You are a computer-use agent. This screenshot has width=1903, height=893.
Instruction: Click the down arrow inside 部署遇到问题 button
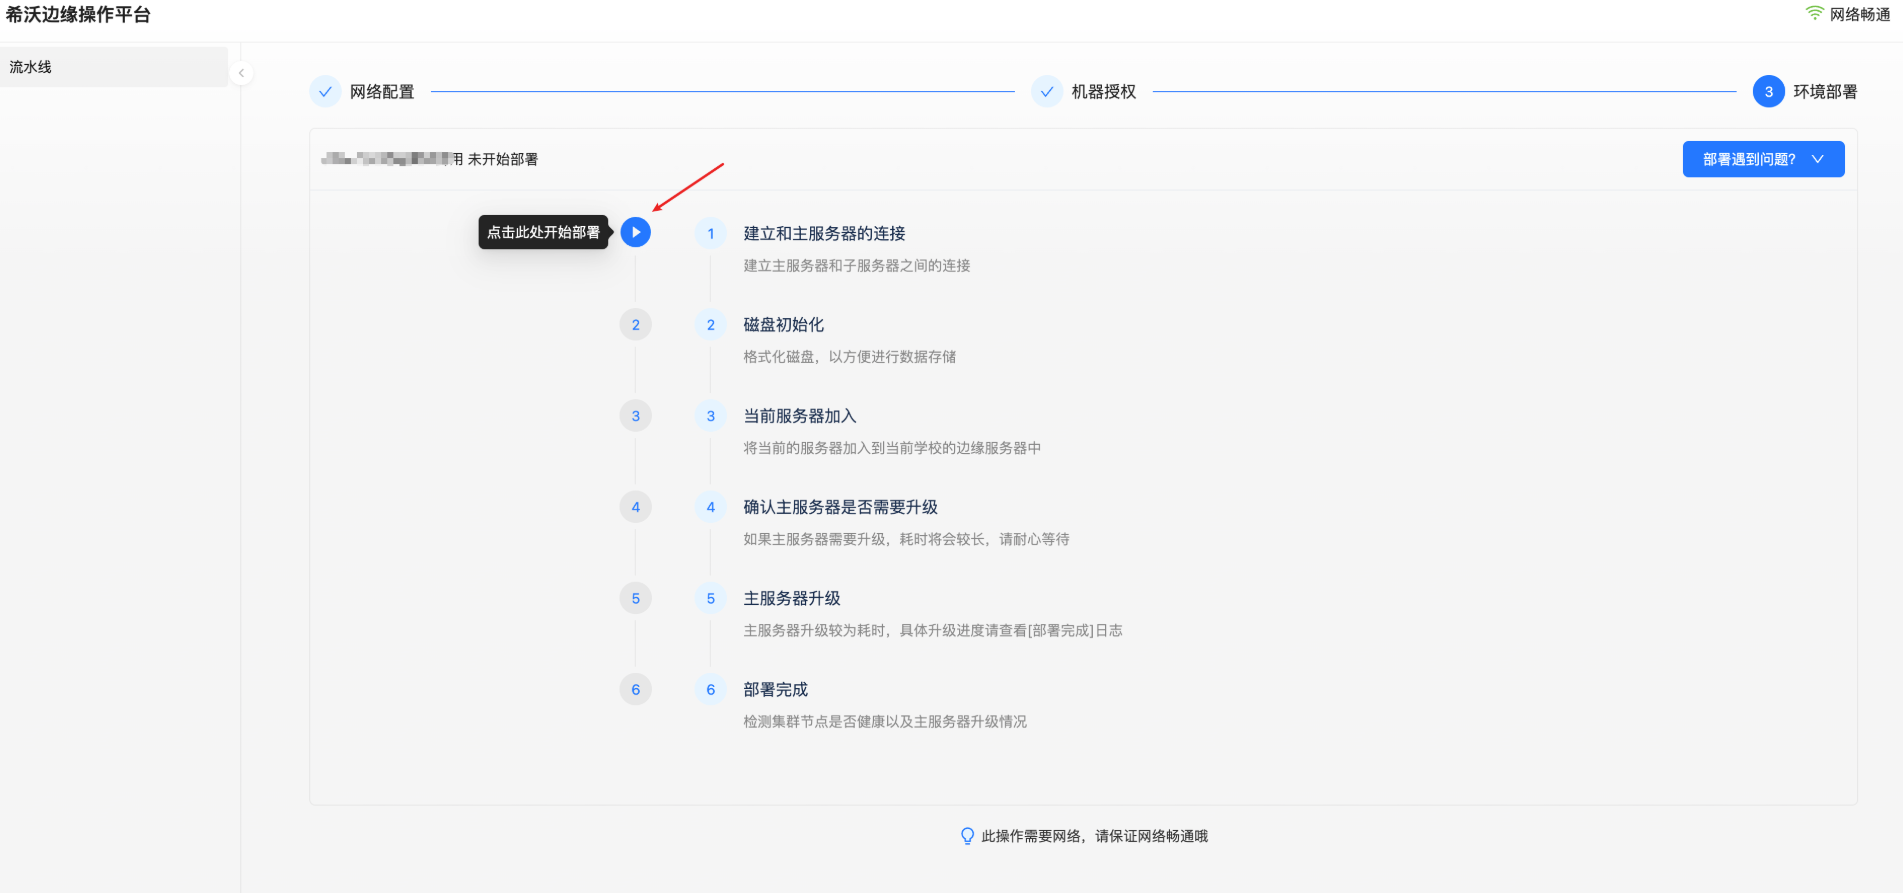click(1818, 159)
